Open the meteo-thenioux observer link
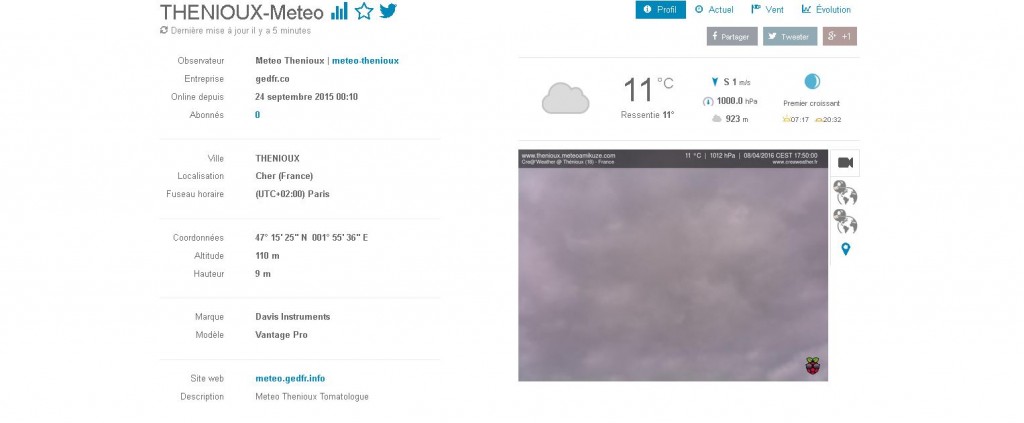 pyautogui.click(x=365, y=61)
